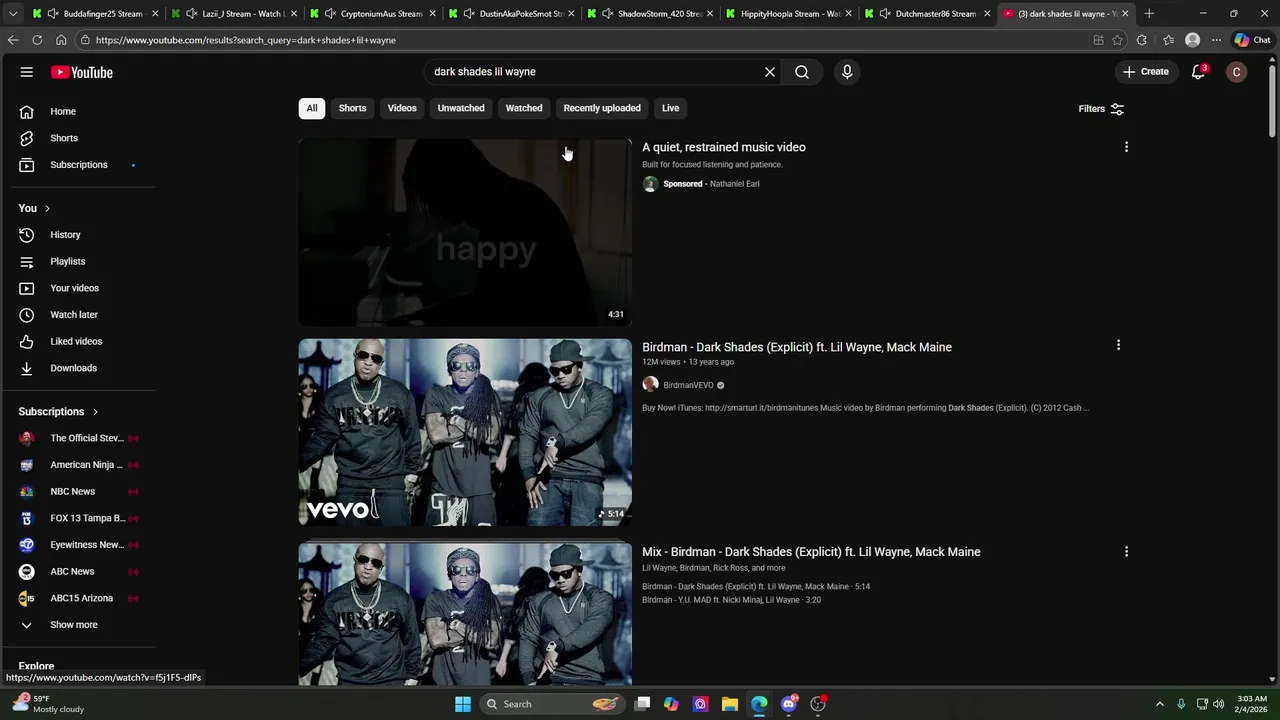The width and height of the screenshot is (1280, 720).
Task: Open Your videos
Action: [x=80, y=288]
